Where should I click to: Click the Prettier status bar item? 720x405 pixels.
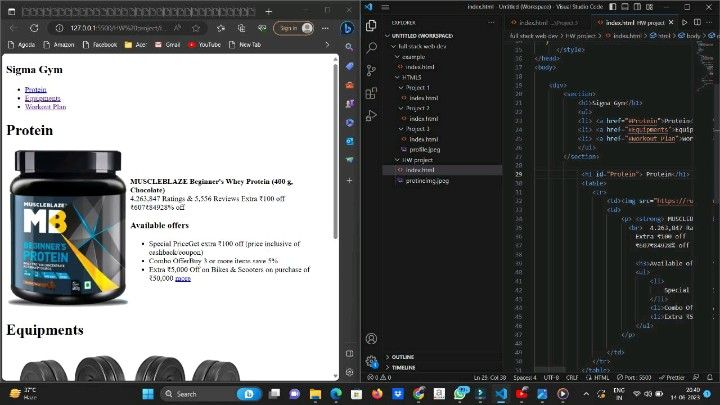(x=672, y=377)
